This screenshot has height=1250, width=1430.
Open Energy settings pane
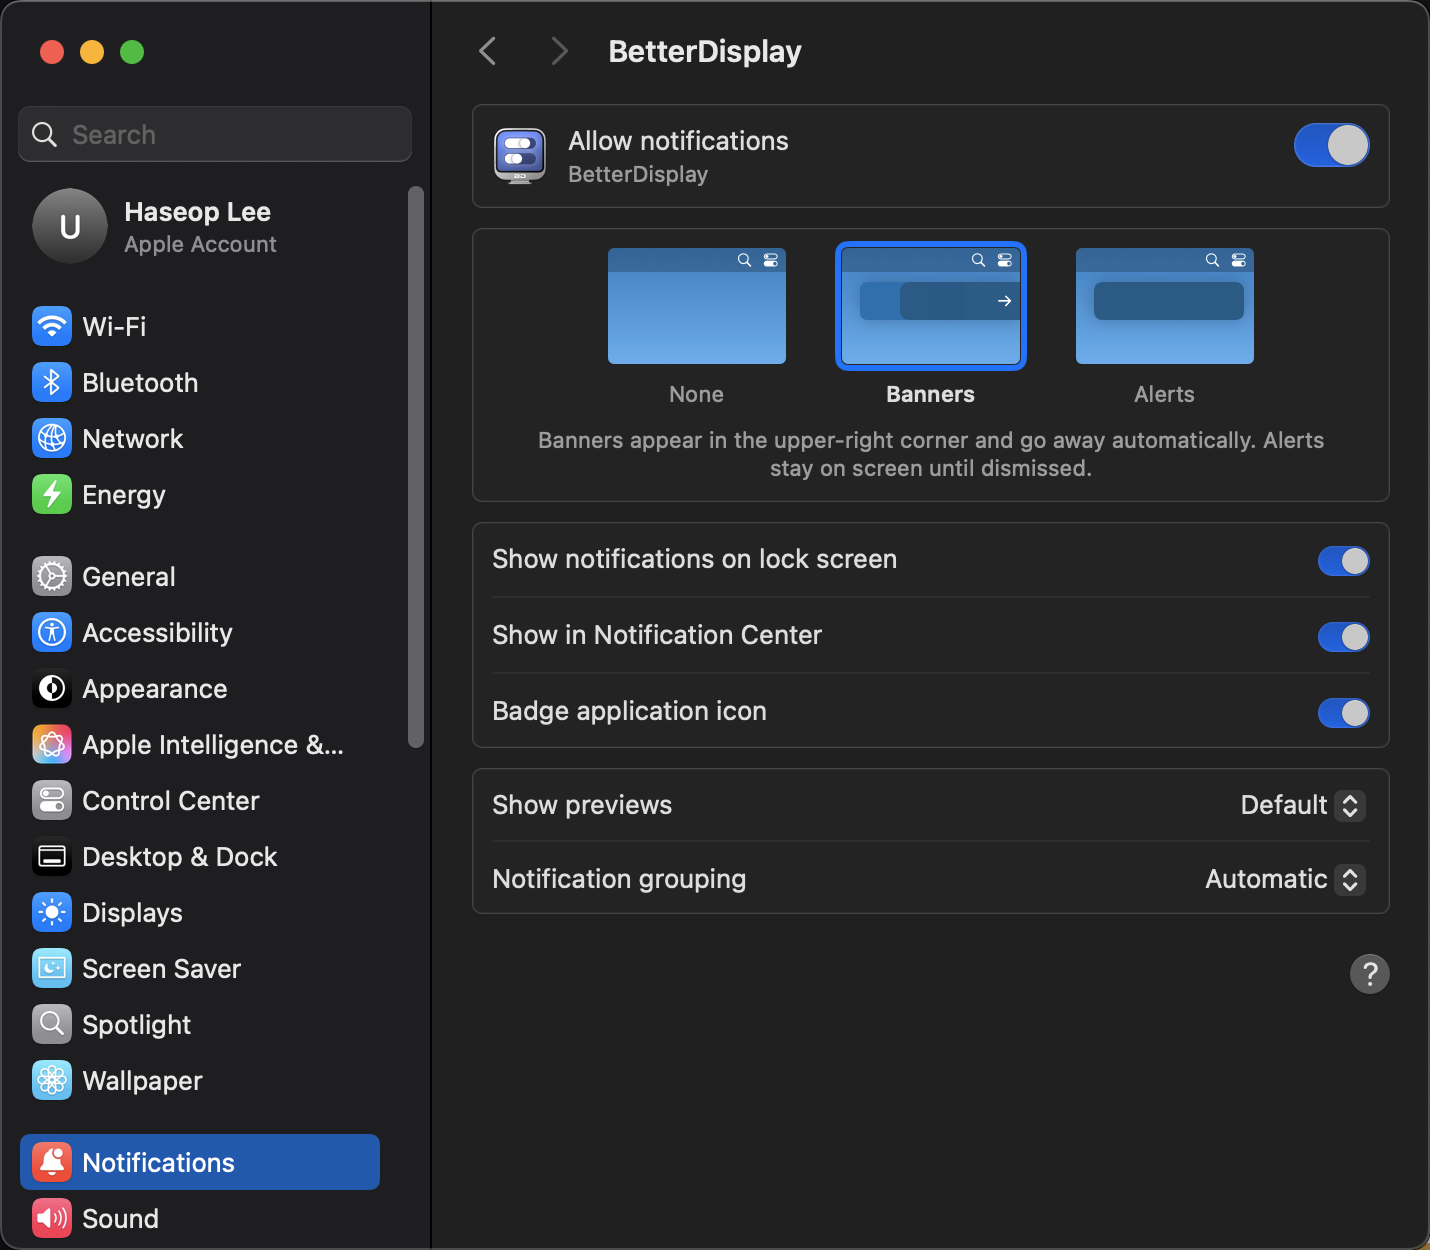coord(200,494)
